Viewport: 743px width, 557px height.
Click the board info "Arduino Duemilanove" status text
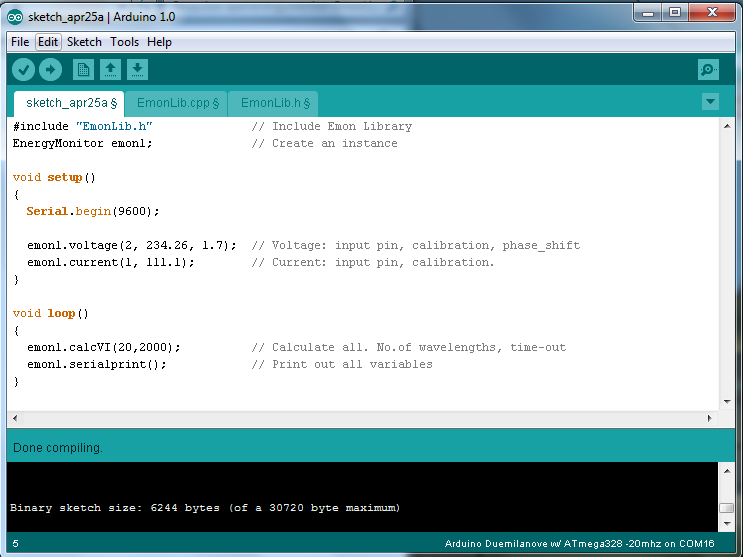[580, 544]
